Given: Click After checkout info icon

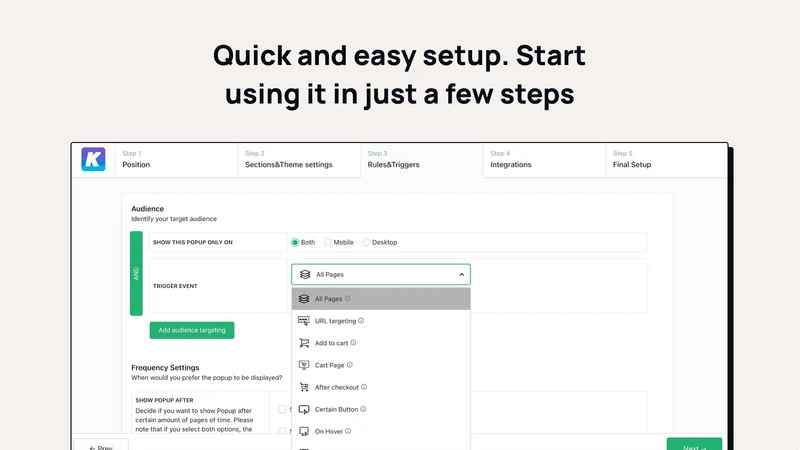Looking at the screenshot, I should [x=364, y=387].
